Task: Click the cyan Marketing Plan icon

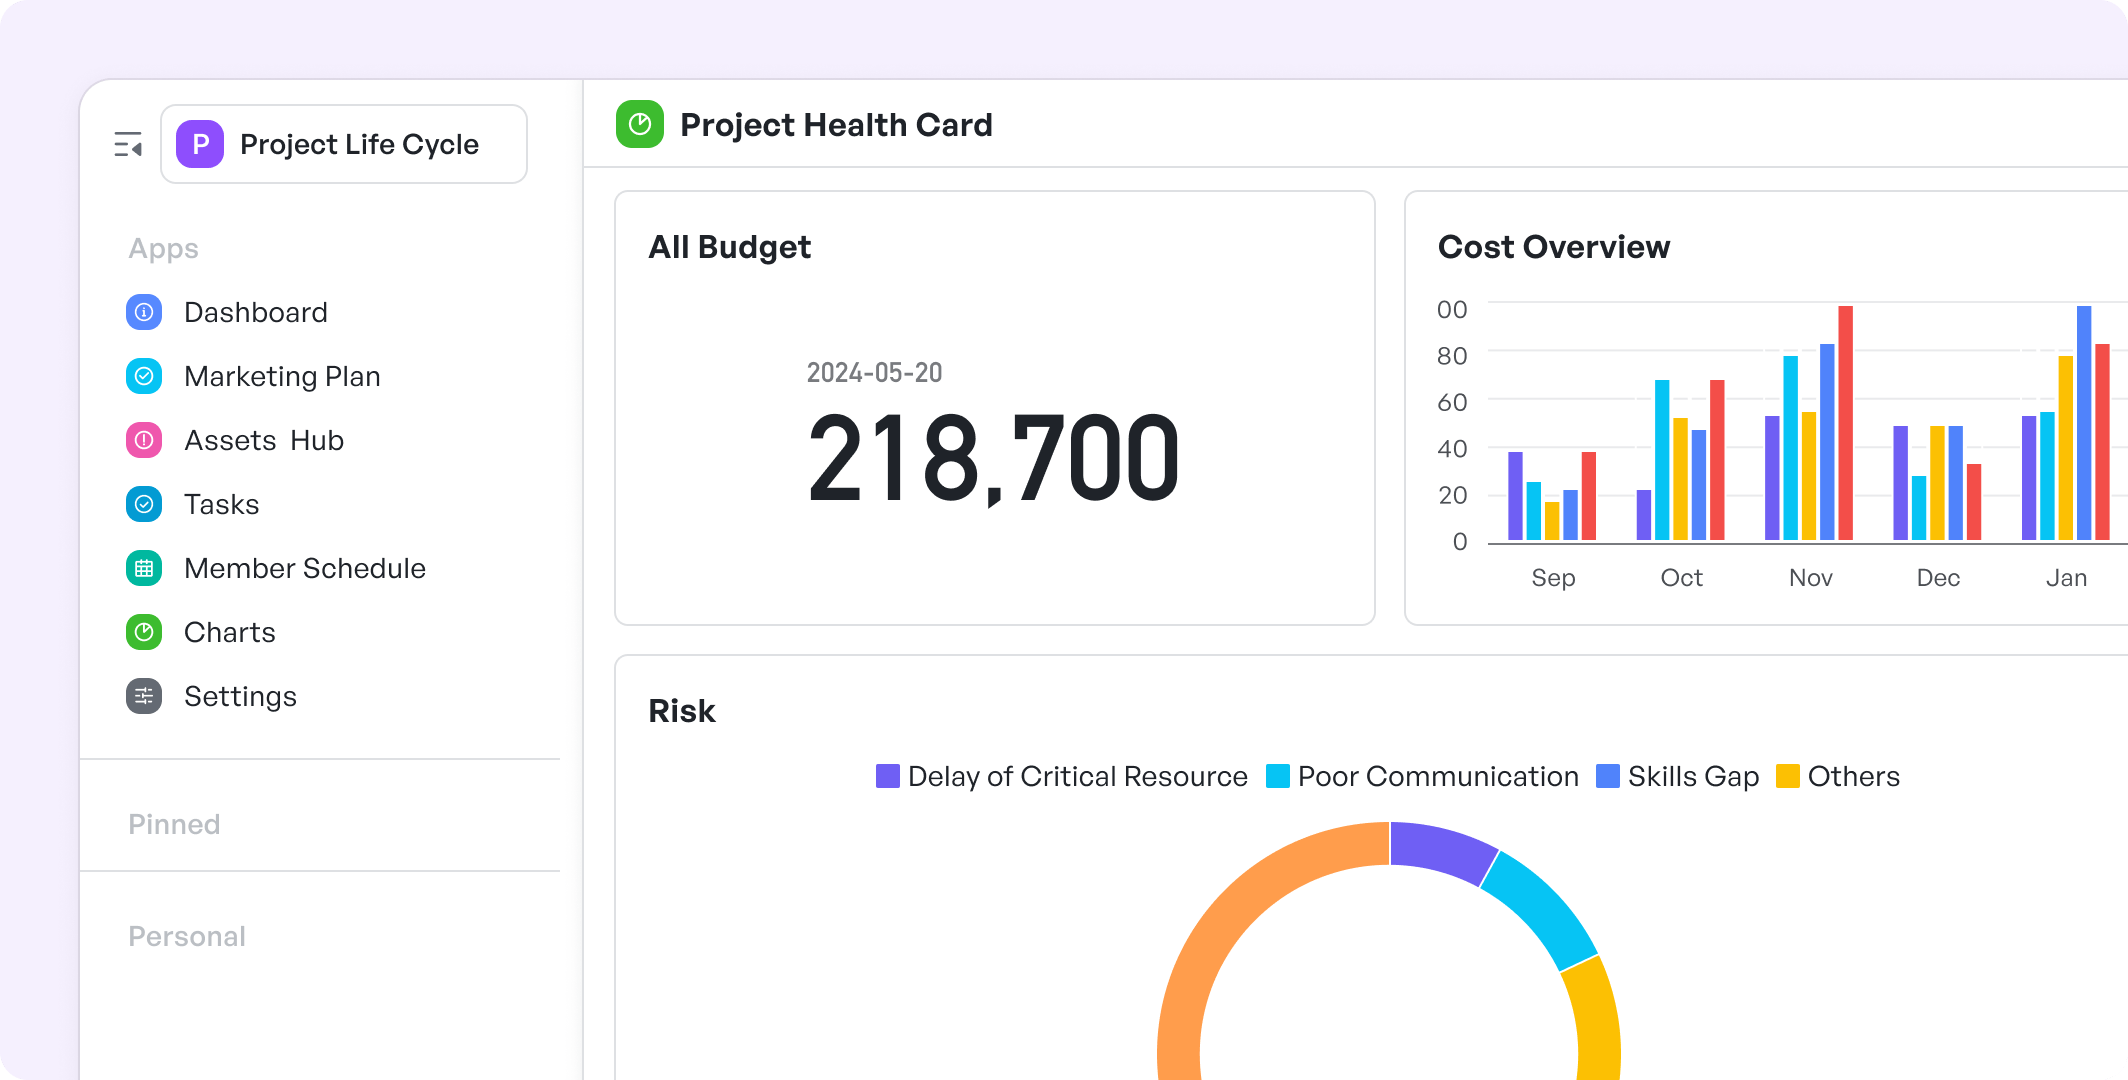Action: click(144, 376)
